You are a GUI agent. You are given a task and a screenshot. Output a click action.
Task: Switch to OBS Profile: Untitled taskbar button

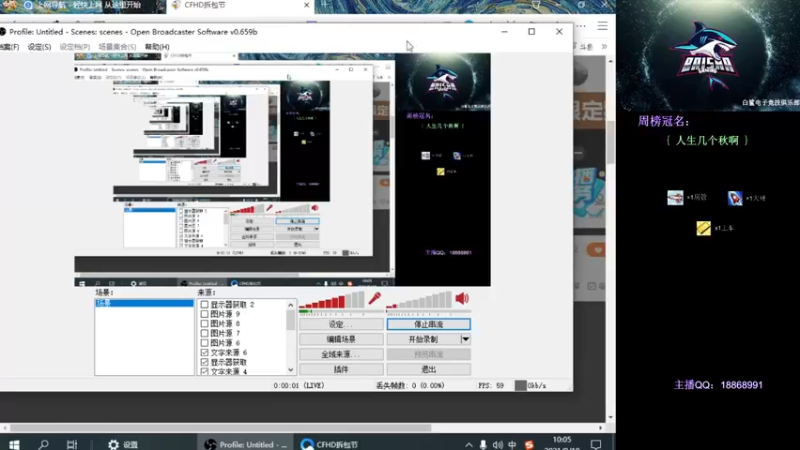(x=245, y=444)
